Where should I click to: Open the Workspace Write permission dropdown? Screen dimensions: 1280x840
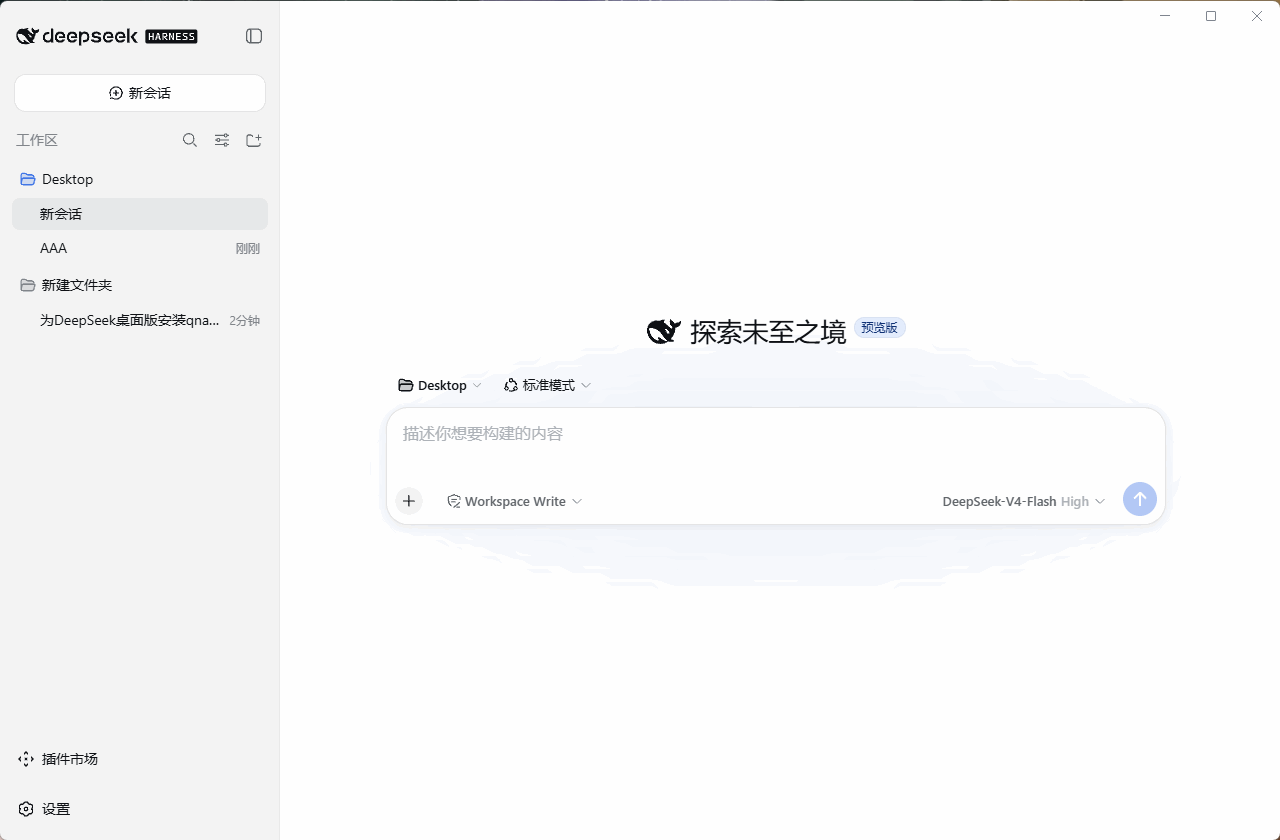point(515,501)
